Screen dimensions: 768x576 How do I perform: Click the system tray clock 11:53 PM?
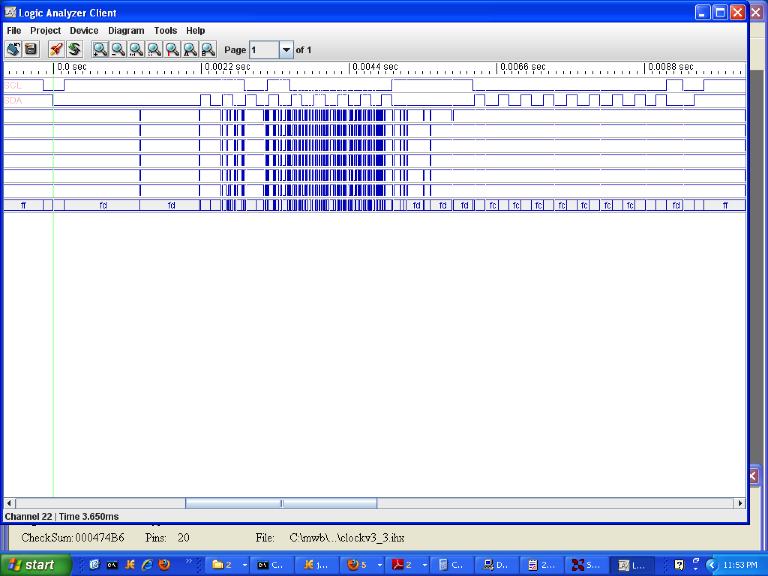coord(740,565)
